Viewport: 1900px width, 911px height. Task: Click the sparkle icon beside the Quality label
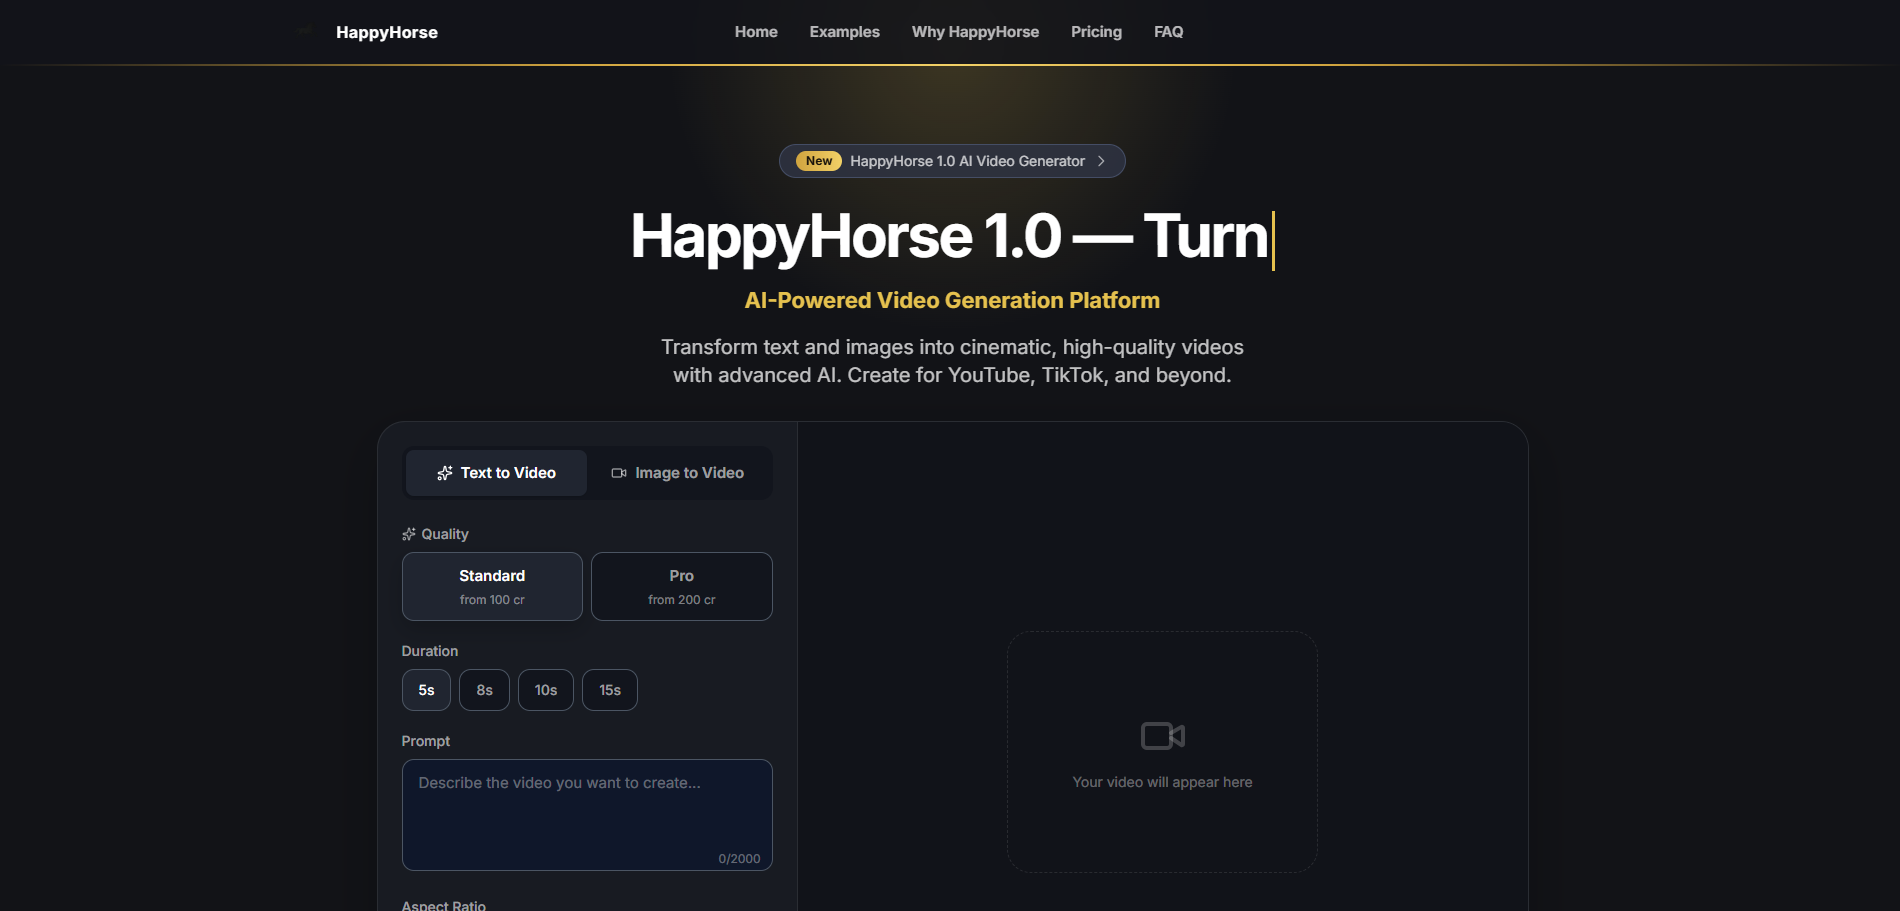click(x=408, y=533)
